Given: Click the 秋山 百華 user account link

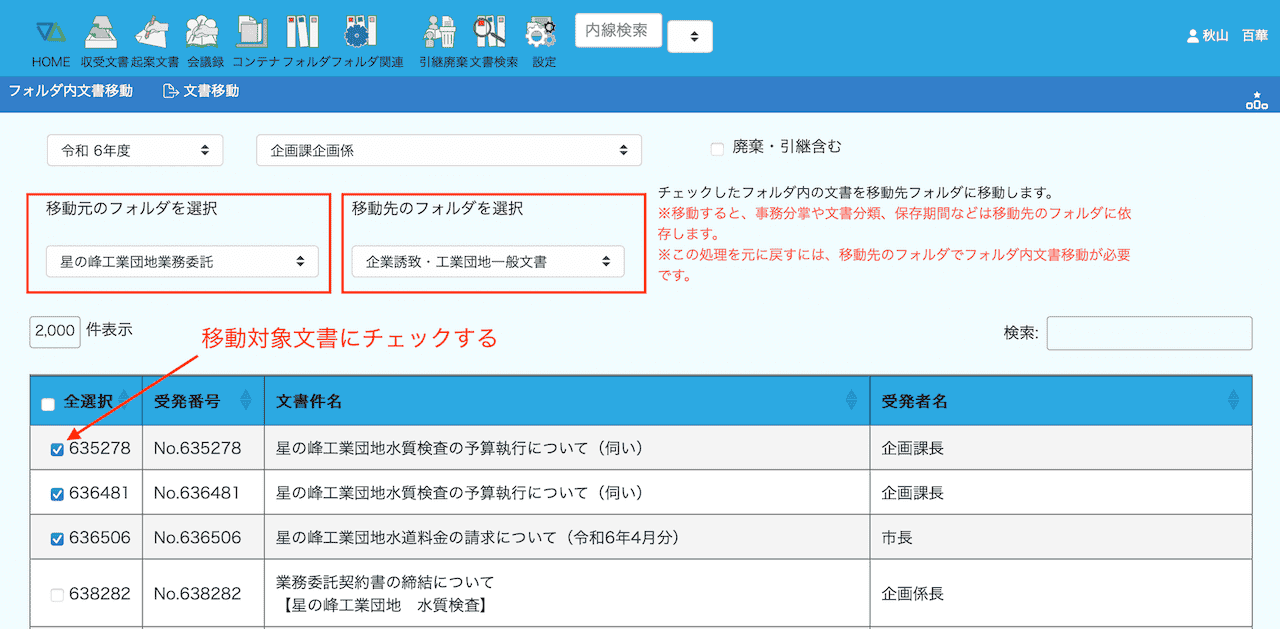Looking at the screenshot, I should coord(1226,35).
